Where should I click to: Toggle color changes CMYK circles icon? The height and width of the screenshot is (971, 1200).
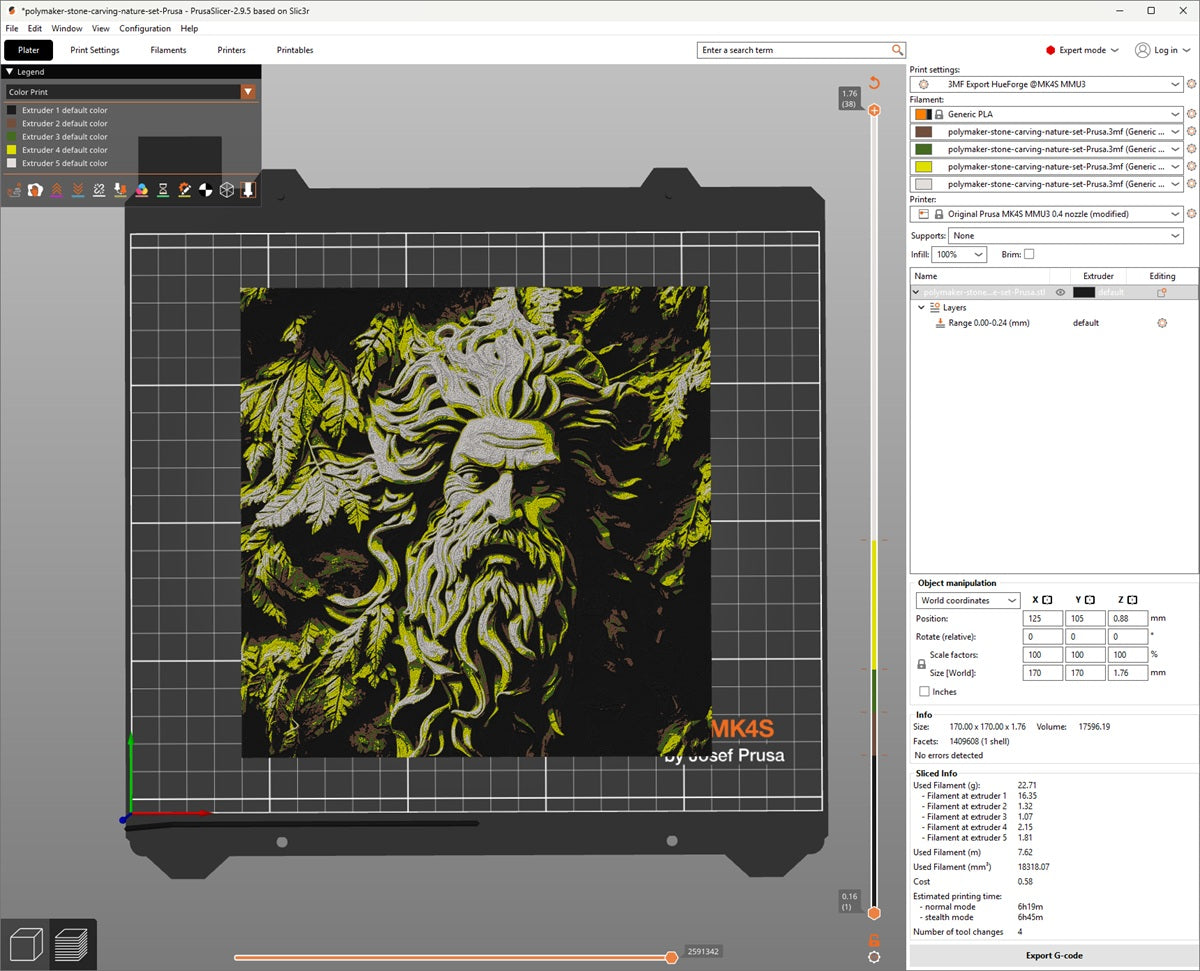pos(141,189)
